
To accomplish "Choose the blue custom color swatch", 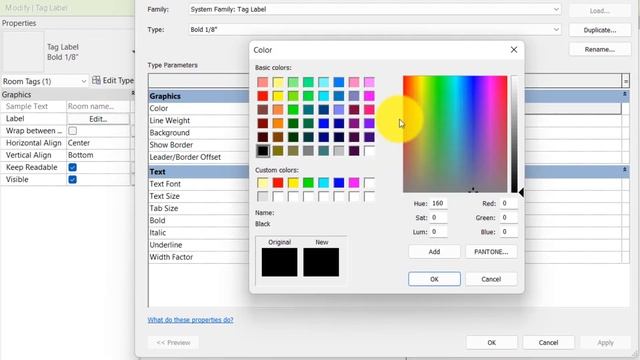I will (x=339, y=182).
